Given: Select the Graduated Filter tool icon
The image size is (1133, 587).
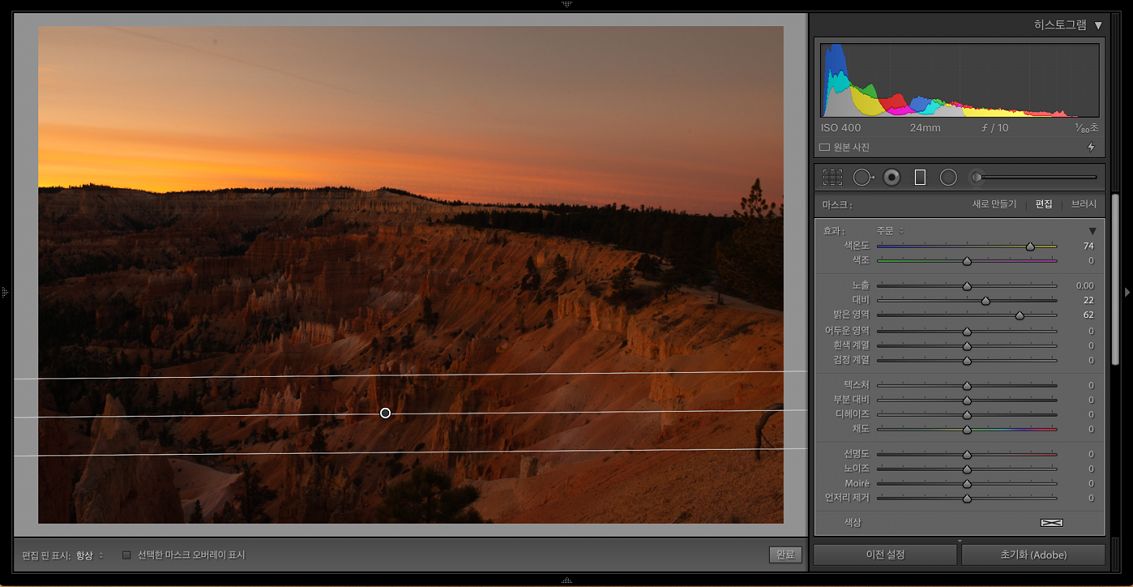Looking at the screenshot, I should 920,177.
